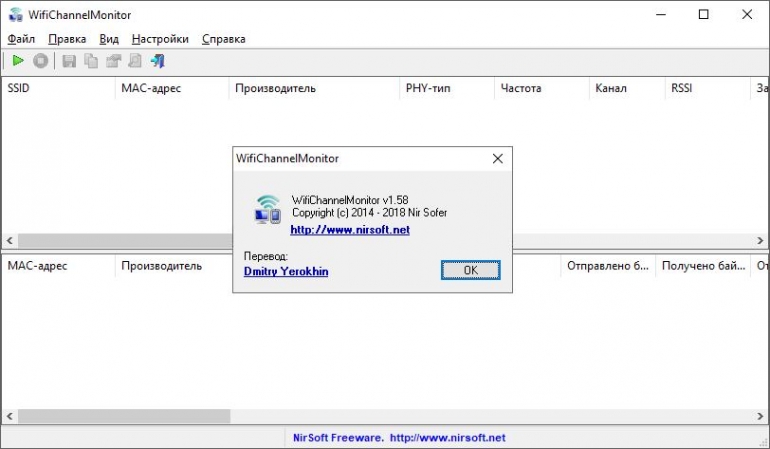Click the upper horizontal scrollbar thumb
Viewport: 770px width, 449px height.
click(125, 241)
